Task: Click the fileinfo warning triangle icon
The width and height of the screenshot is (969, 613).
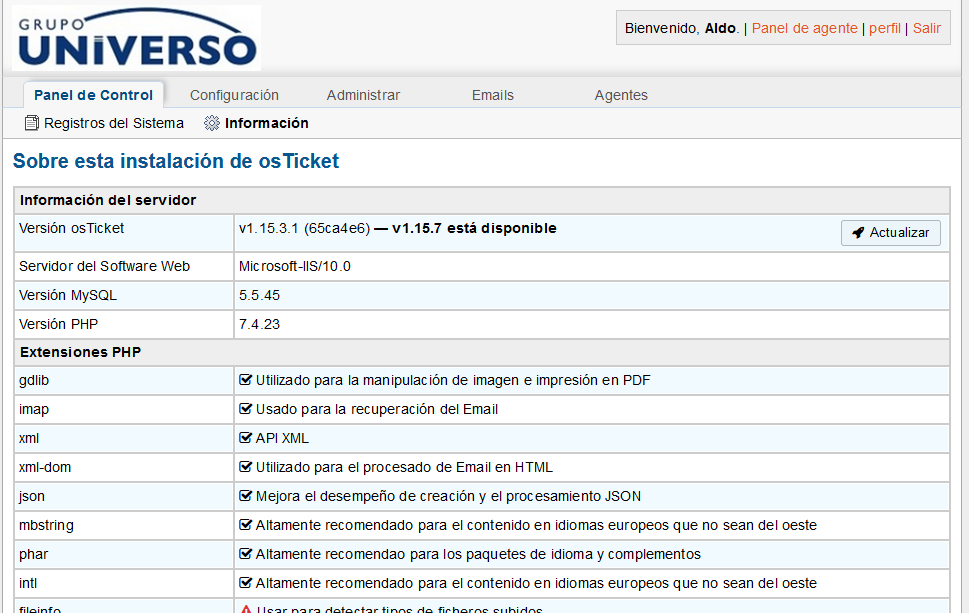Action: 245,610
